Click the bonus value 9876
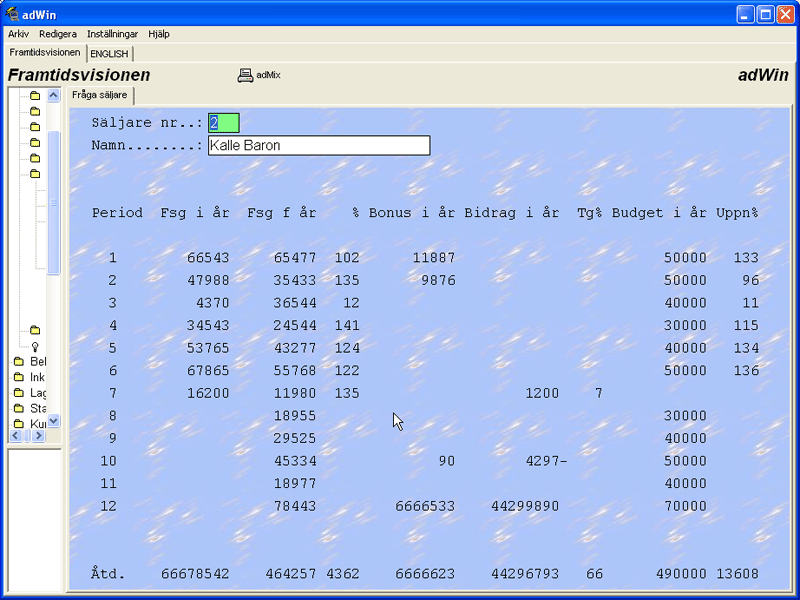This screenshot has height=600, width=800. coord(438,280)
